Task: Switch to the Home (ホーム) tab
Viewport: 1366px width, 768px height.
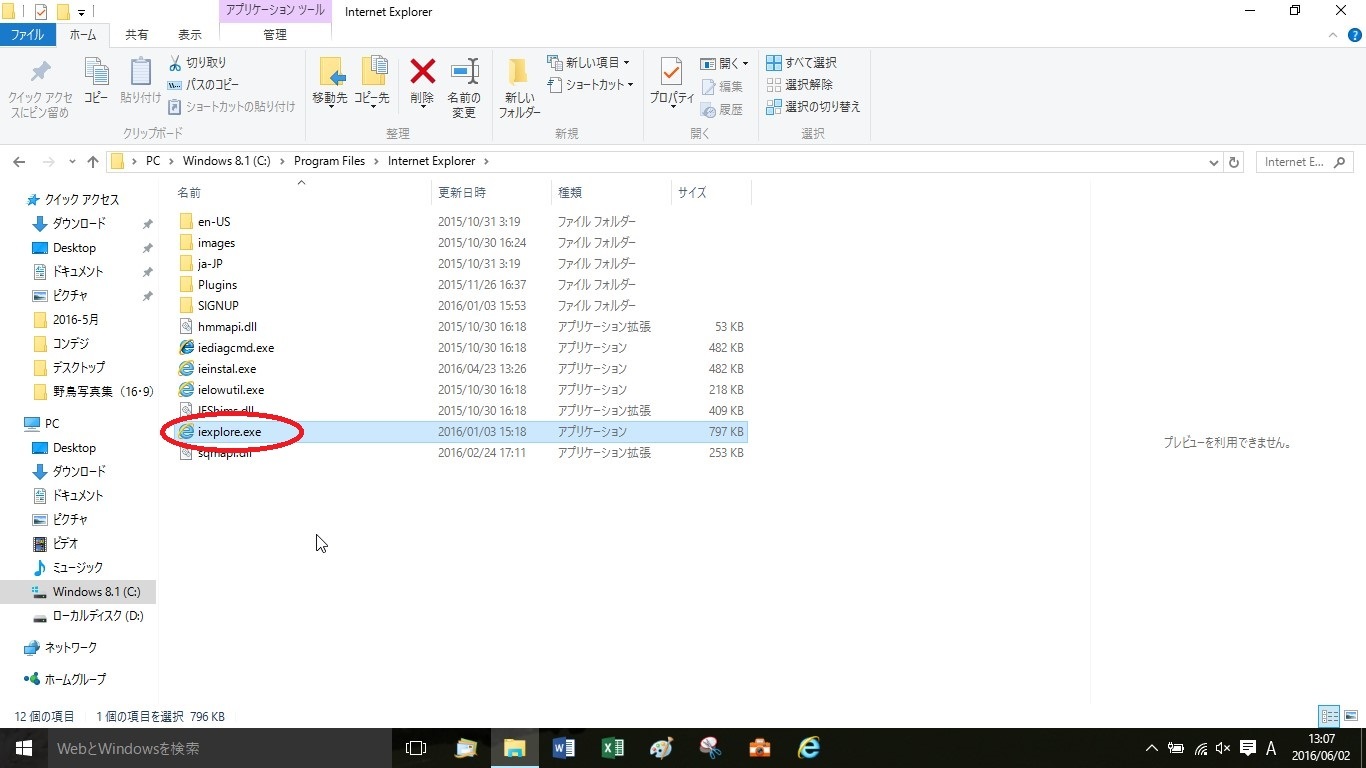Action: click(83, 35)
